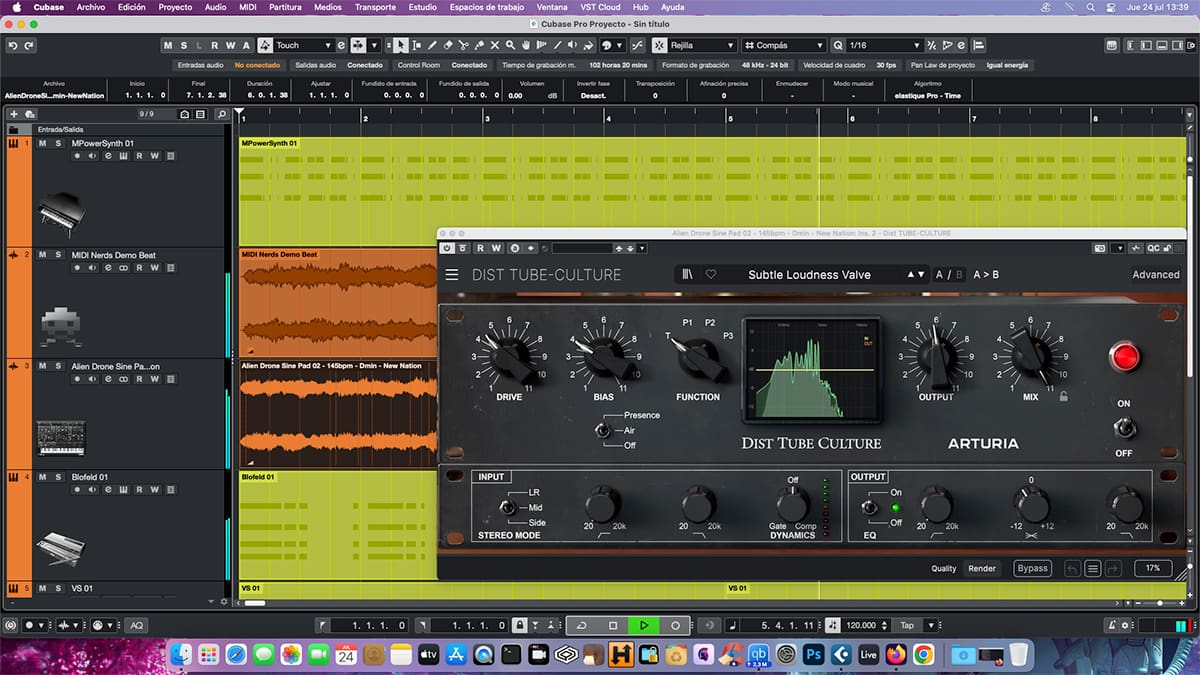Open Finder from the Dock
Image resolution: width=1200 pixels, height=675 pixels.
click(181, 654)
